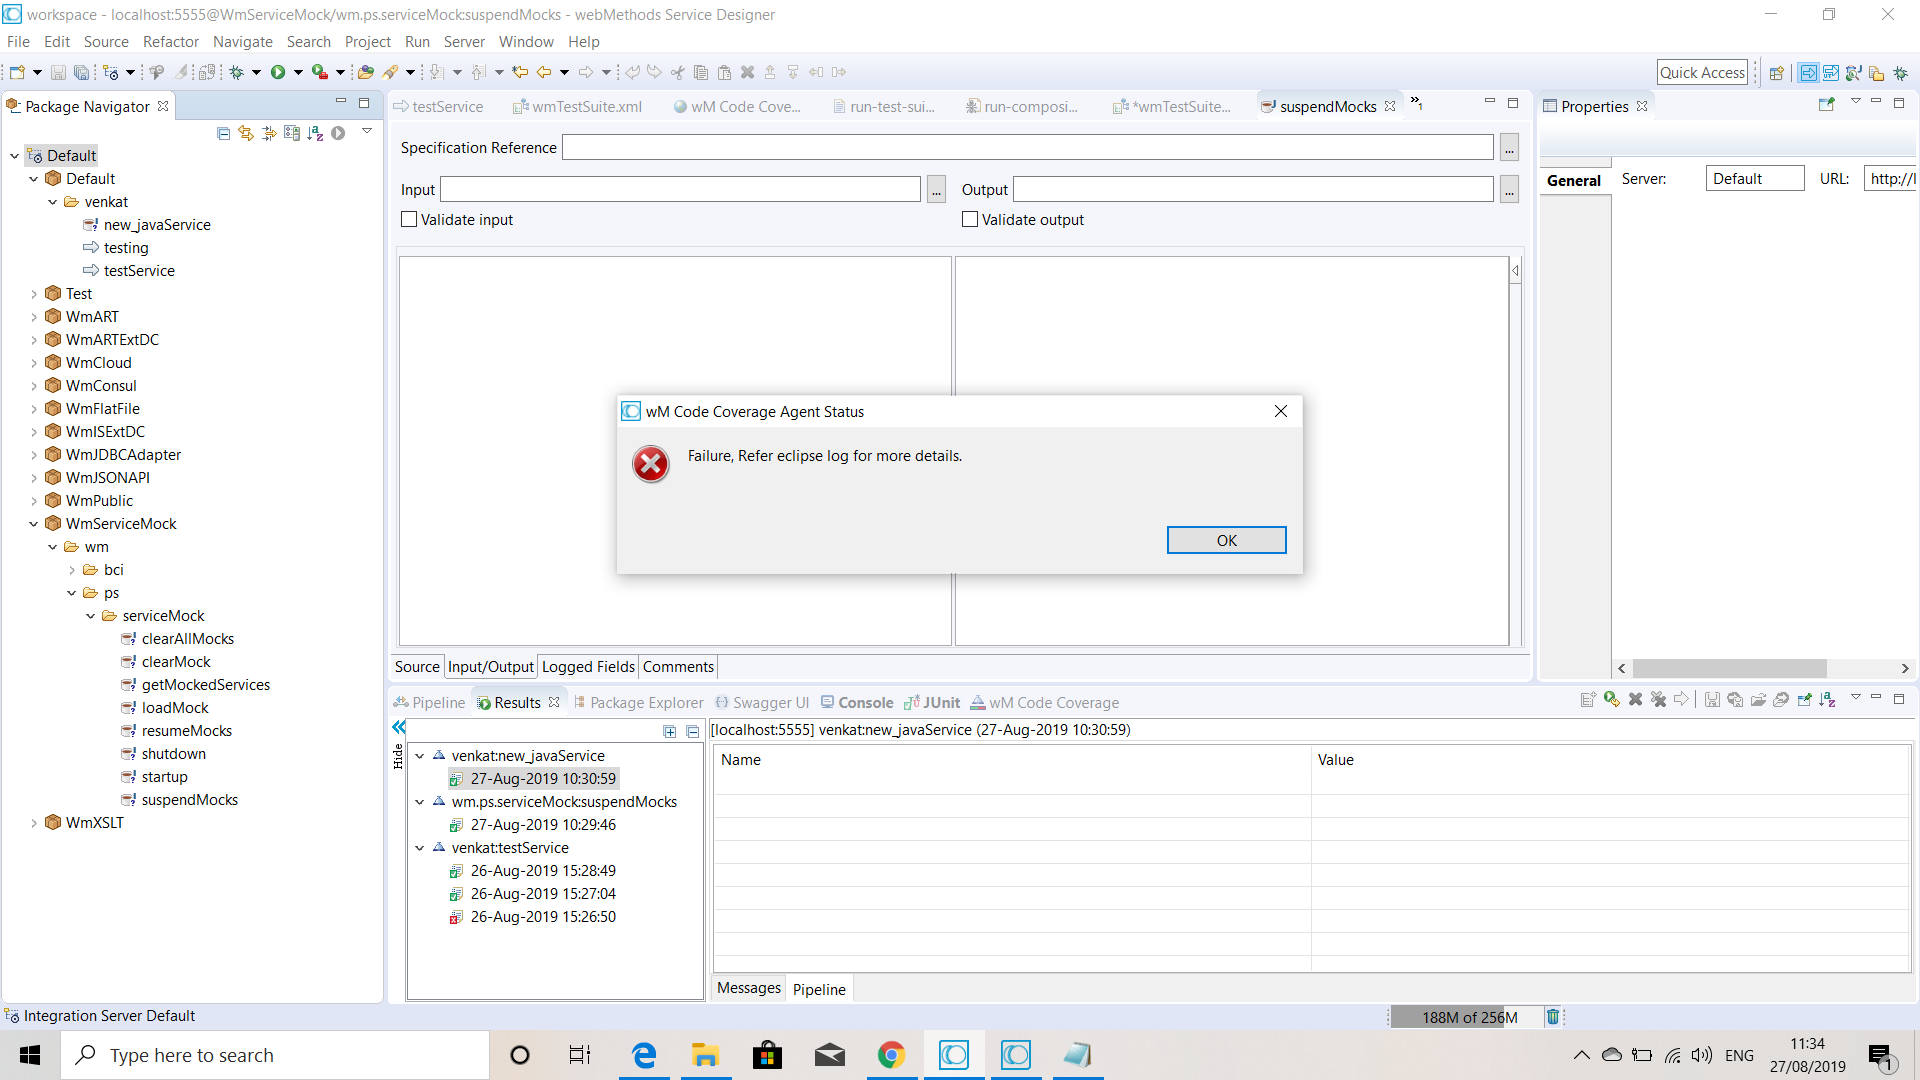Collapse the serviceMock folder
The width and height of the screenshot is (1920, 1080).
(x=90, y=616)
